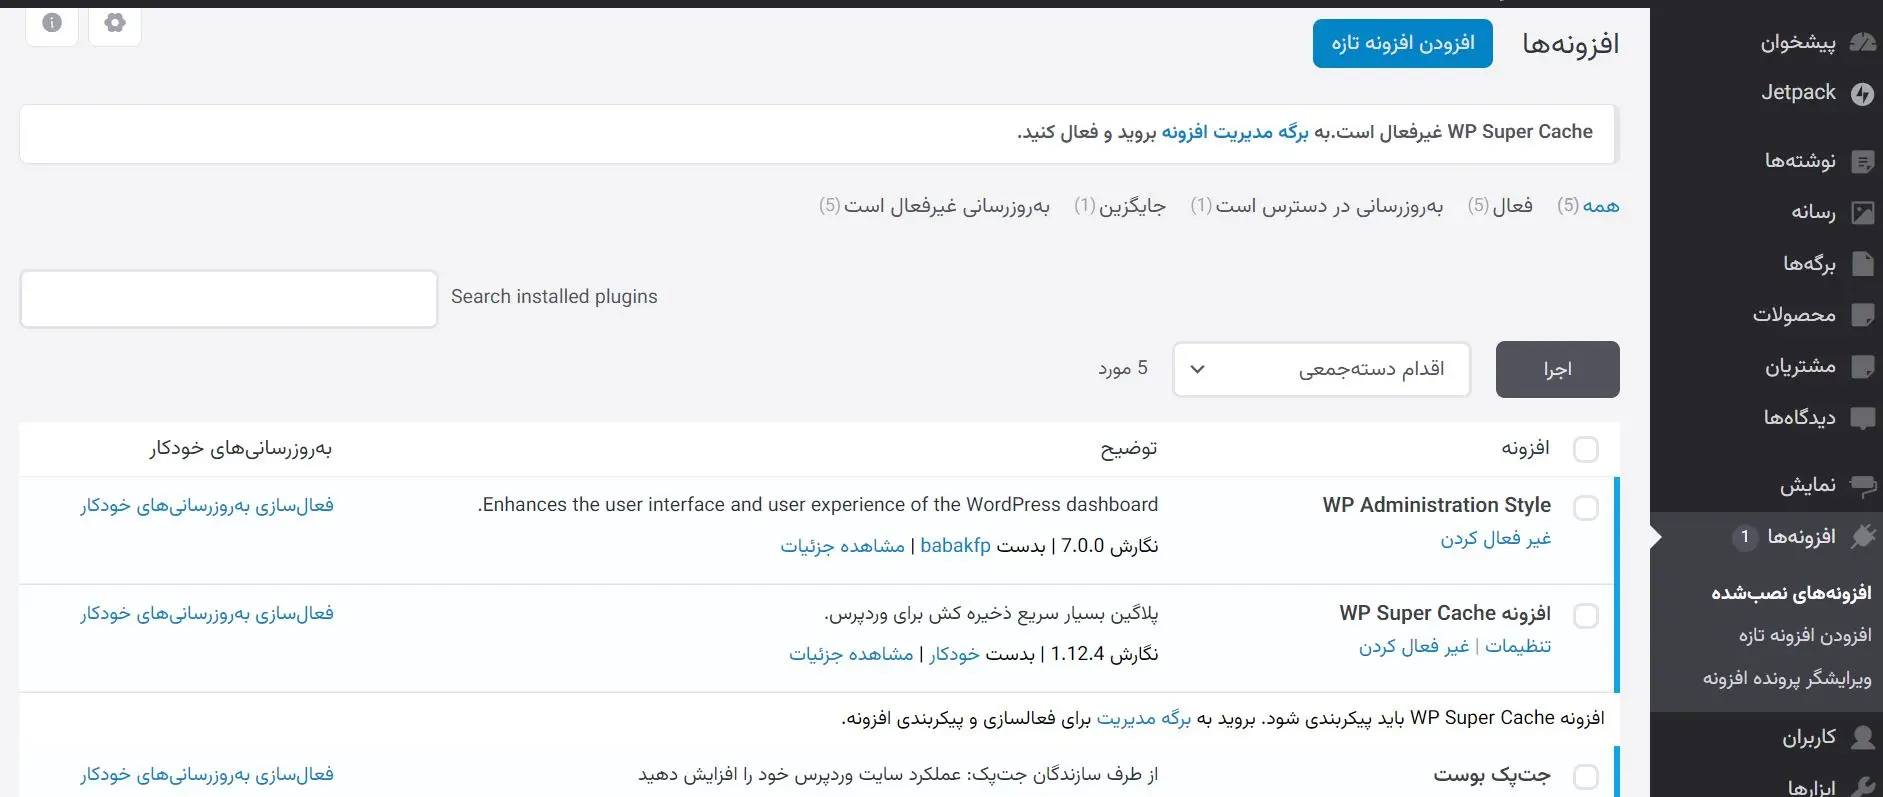Open the محصولات menu item

point(1794,315)
